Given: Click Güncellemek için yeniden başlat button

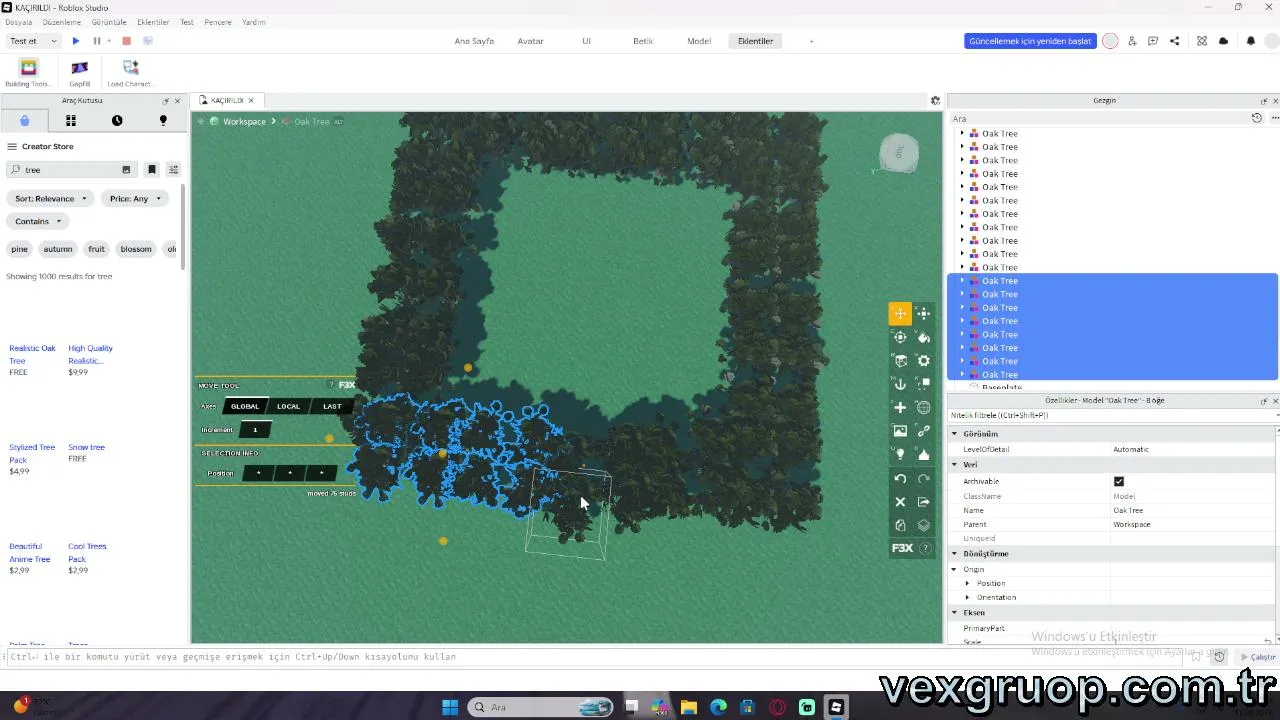Looking at the screenshot, I should click(1030, 41).
